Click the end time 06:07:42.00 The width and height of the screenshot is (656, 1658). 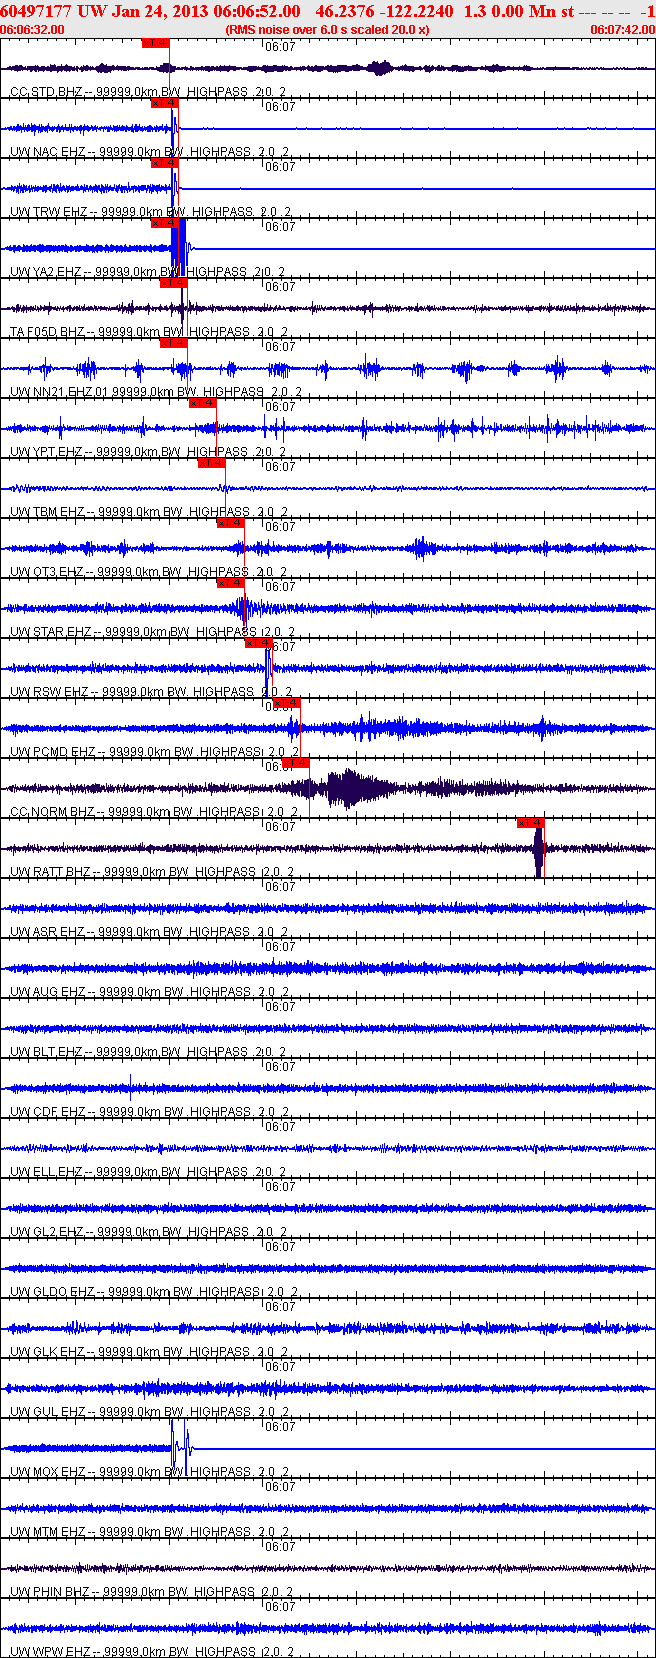[622, 29]
